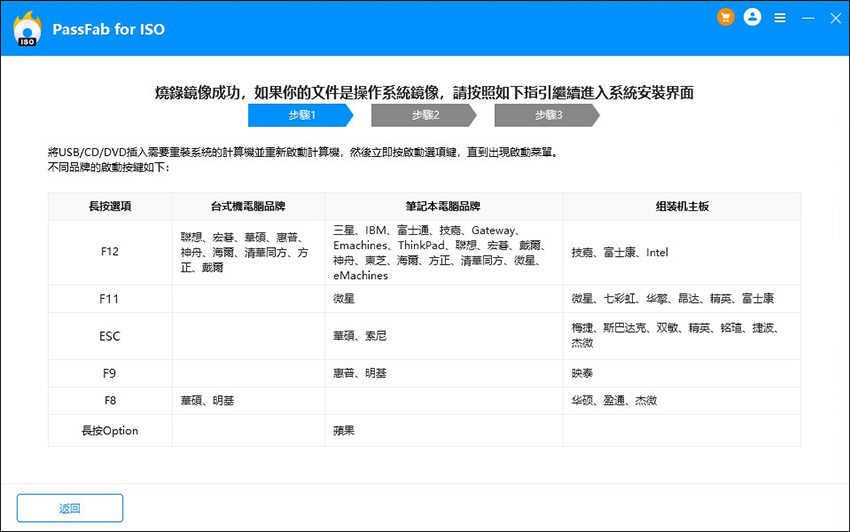Click the 台式機電腦品牌 column header
The height and width of the screenshot is (532, 850).
pos(248,207)
